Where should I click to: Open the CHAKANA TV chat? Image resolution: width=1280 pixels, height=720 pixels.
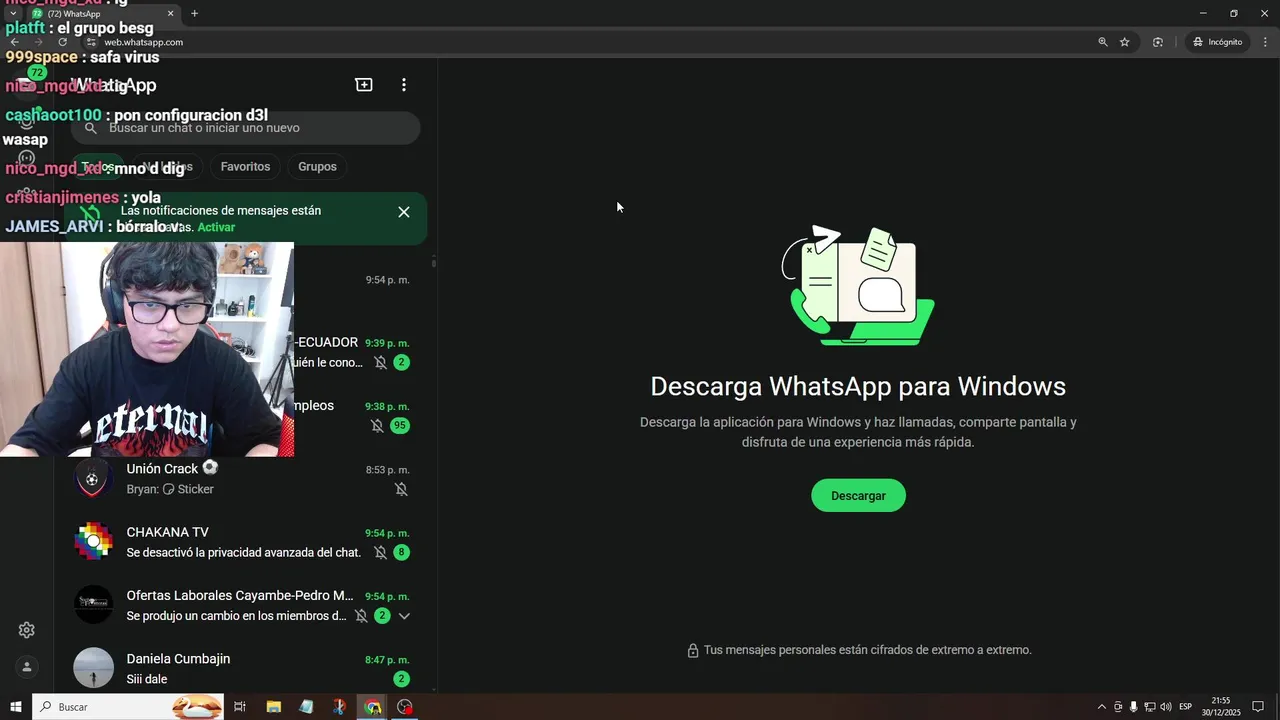pos(245,542)
